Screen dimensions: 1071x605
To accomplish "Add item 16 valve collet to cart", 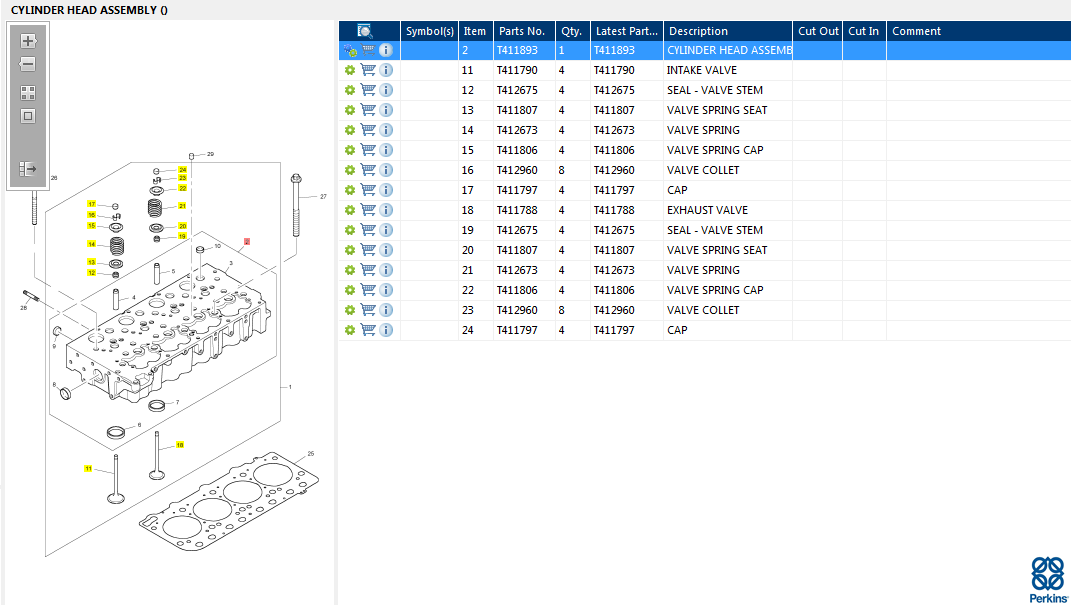I will pos(368,169).
